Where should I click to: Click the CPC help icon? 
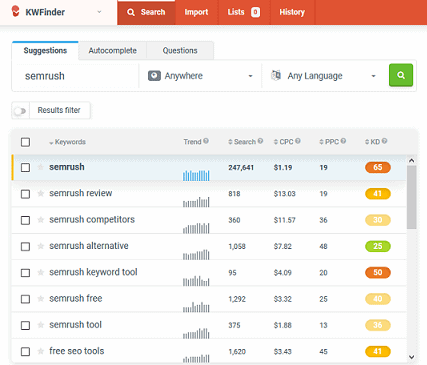[298, 141]
